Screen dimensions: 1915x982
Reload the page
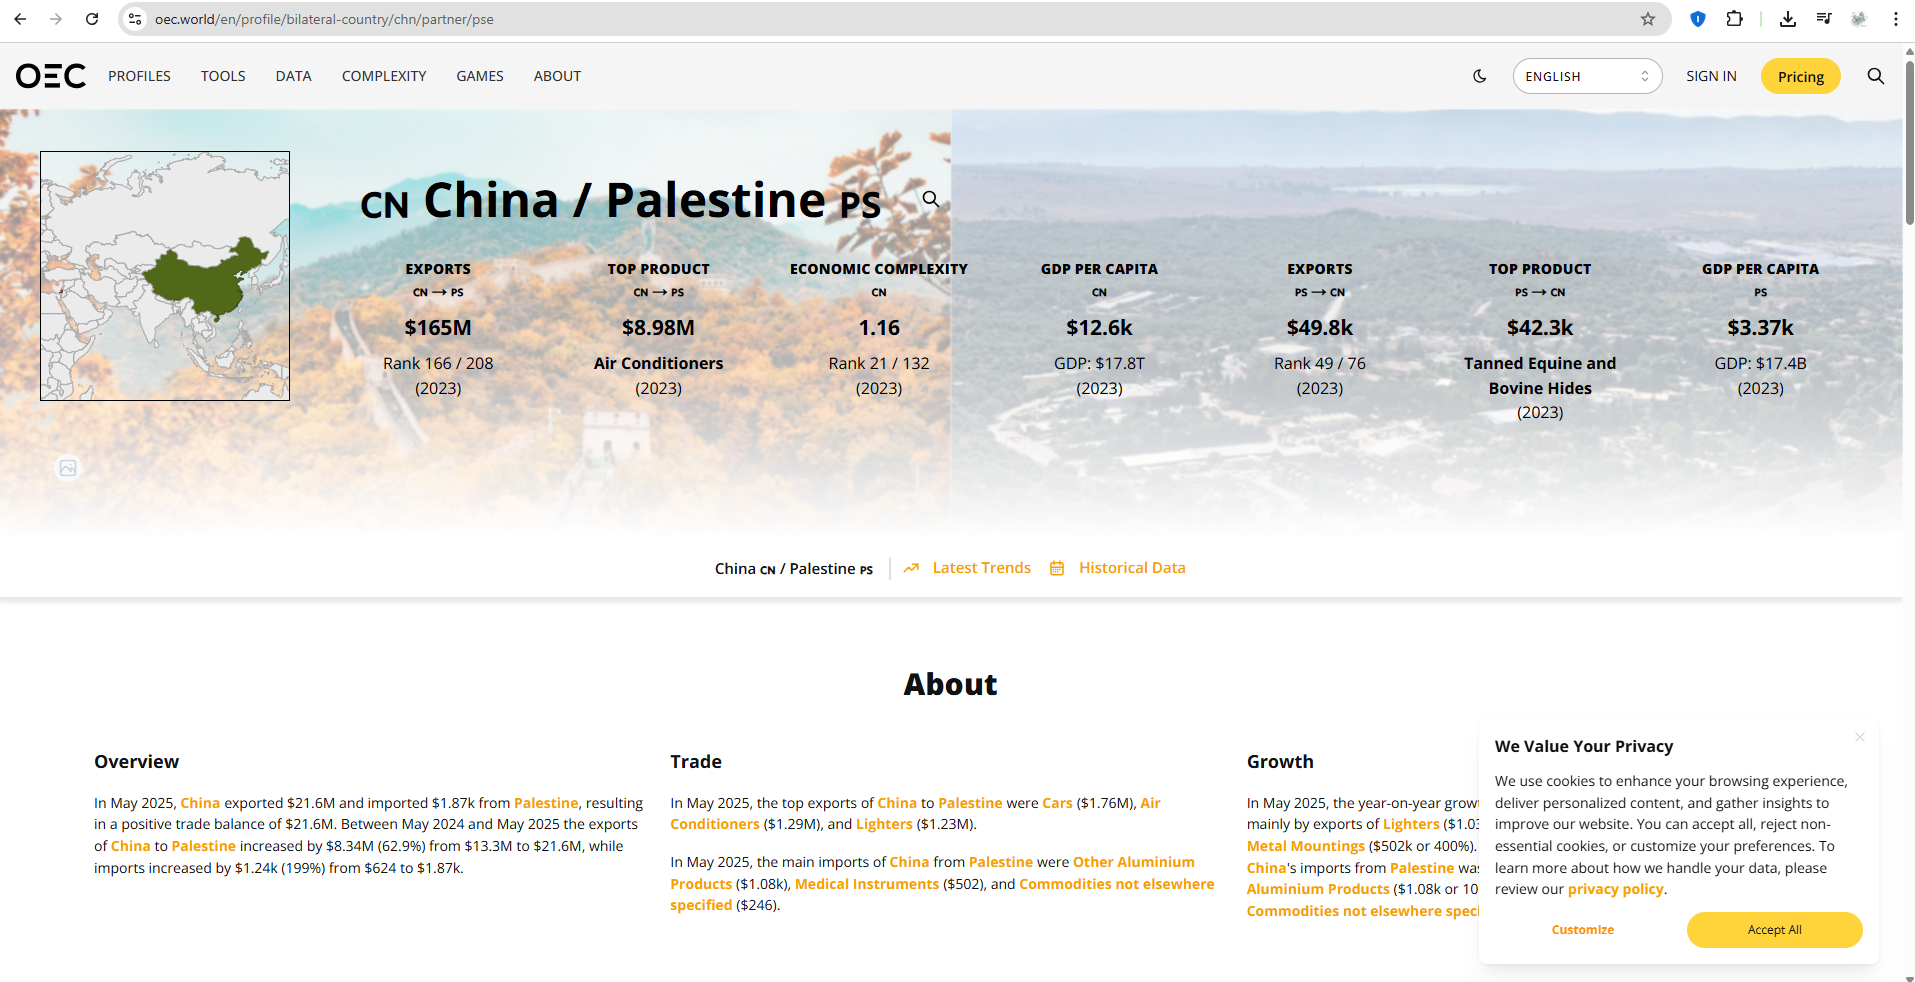pyautogui.click(x=92, y=19)
